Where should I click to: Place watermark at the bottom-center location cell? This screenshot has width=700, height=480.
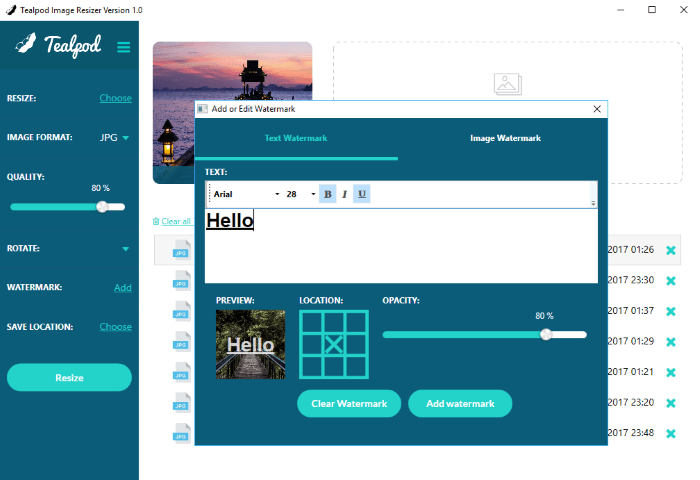tap(333, 367)
